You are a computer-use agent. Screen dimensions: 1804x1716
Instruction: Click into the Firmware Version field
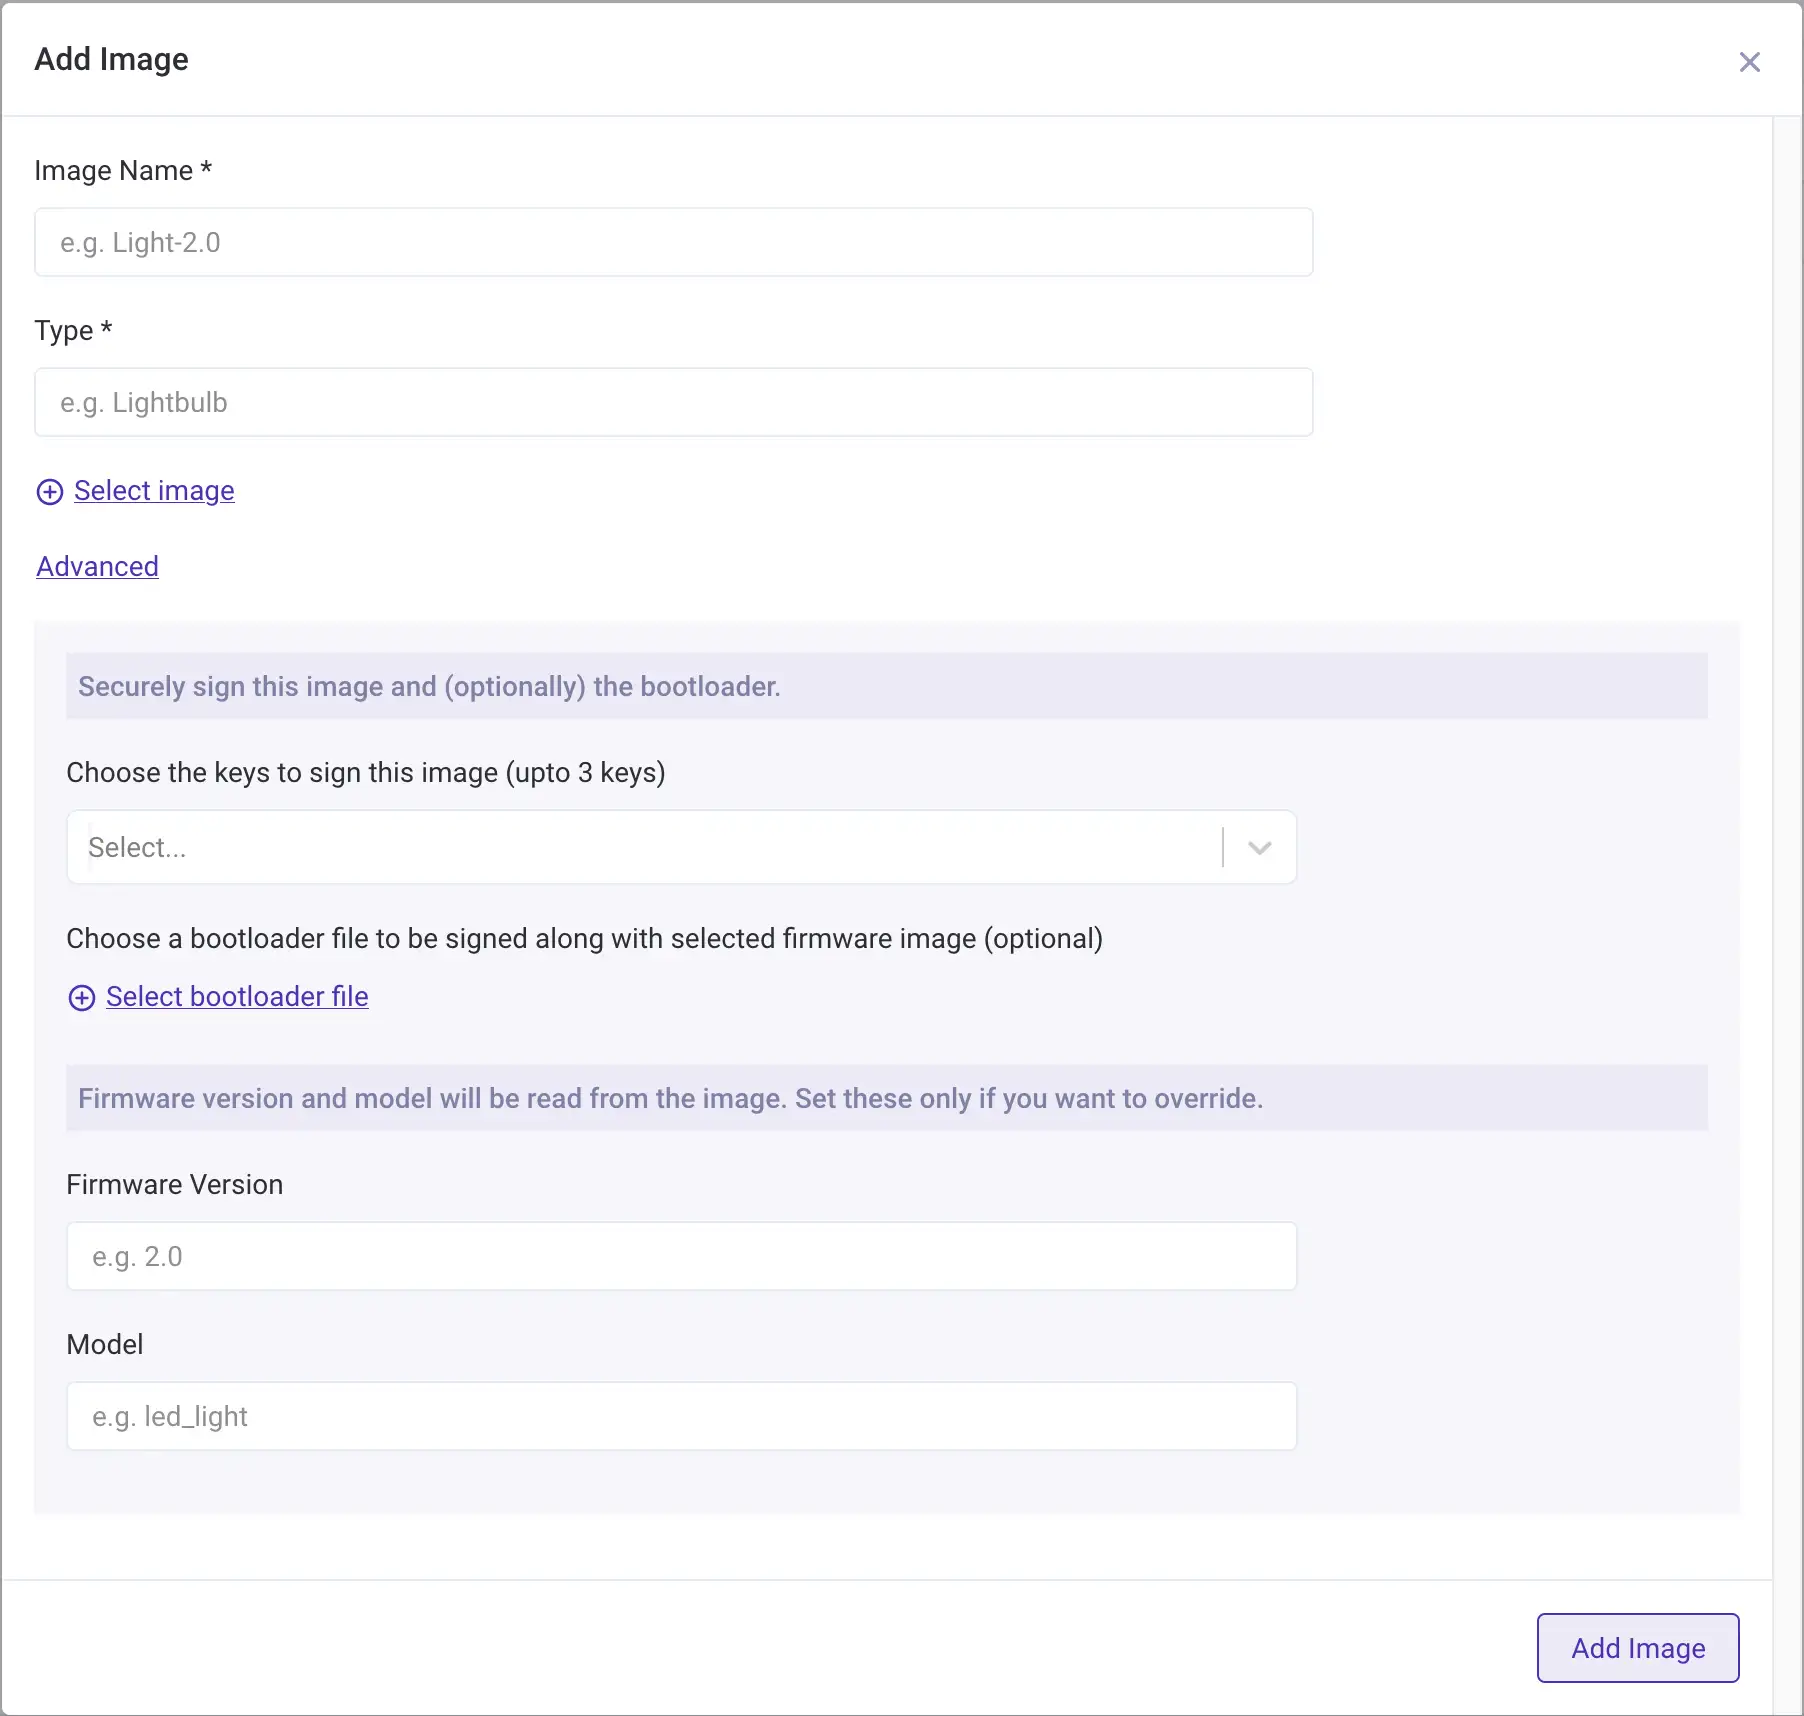681,1257
